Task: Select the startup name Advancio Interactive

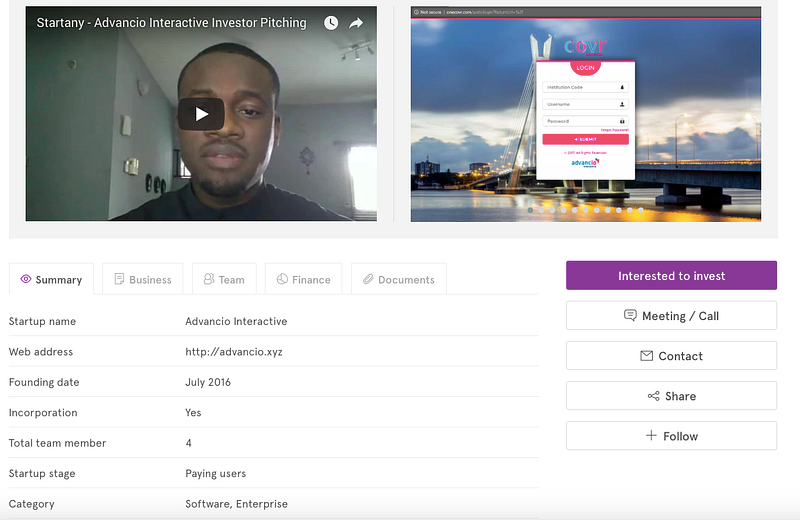Action: pyautogui.click(x=236, y=321)
